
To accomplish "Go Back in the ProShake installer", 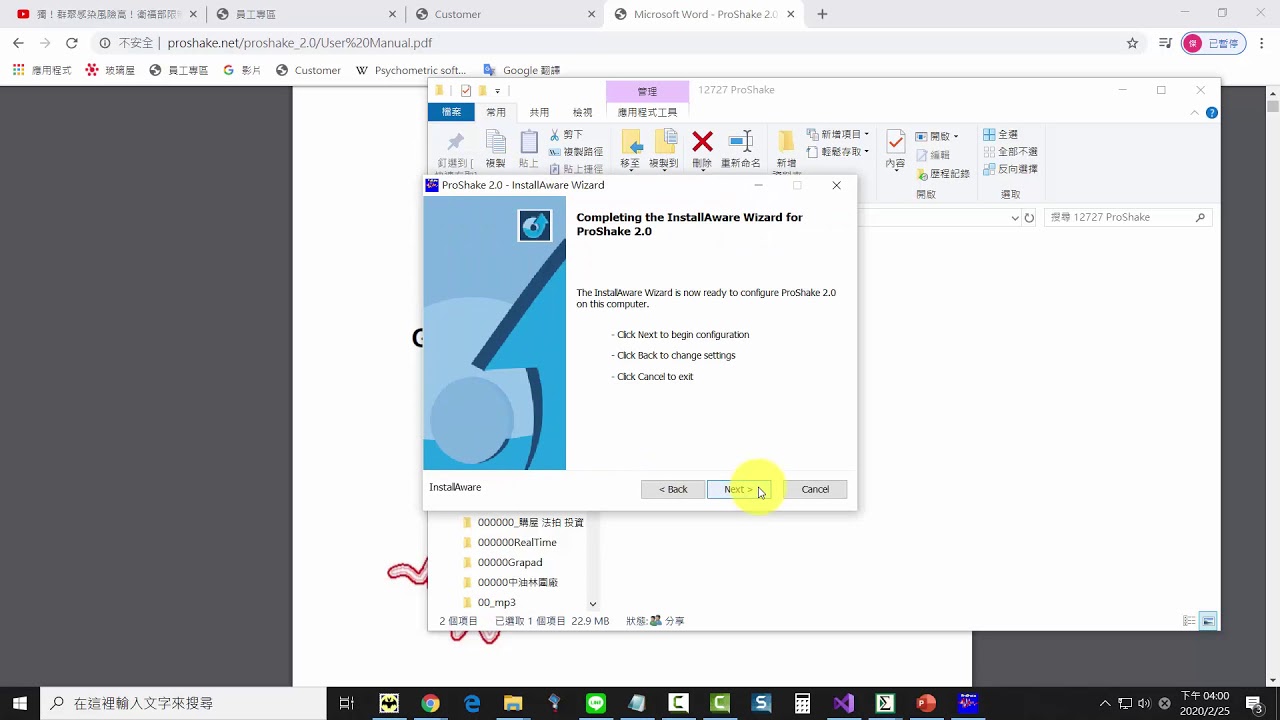I will click(x=672, y=489).
